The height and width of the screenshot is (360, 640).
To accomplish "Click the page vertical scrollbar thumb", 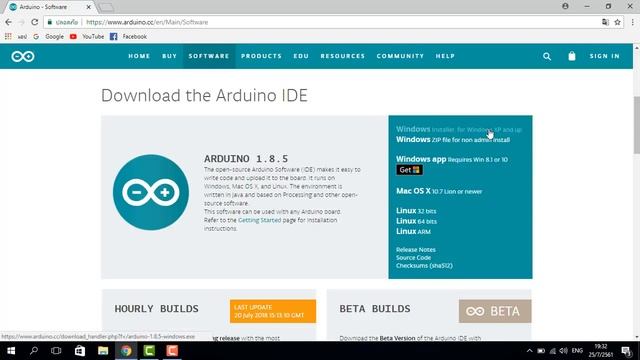I will (x=636, y=125).
